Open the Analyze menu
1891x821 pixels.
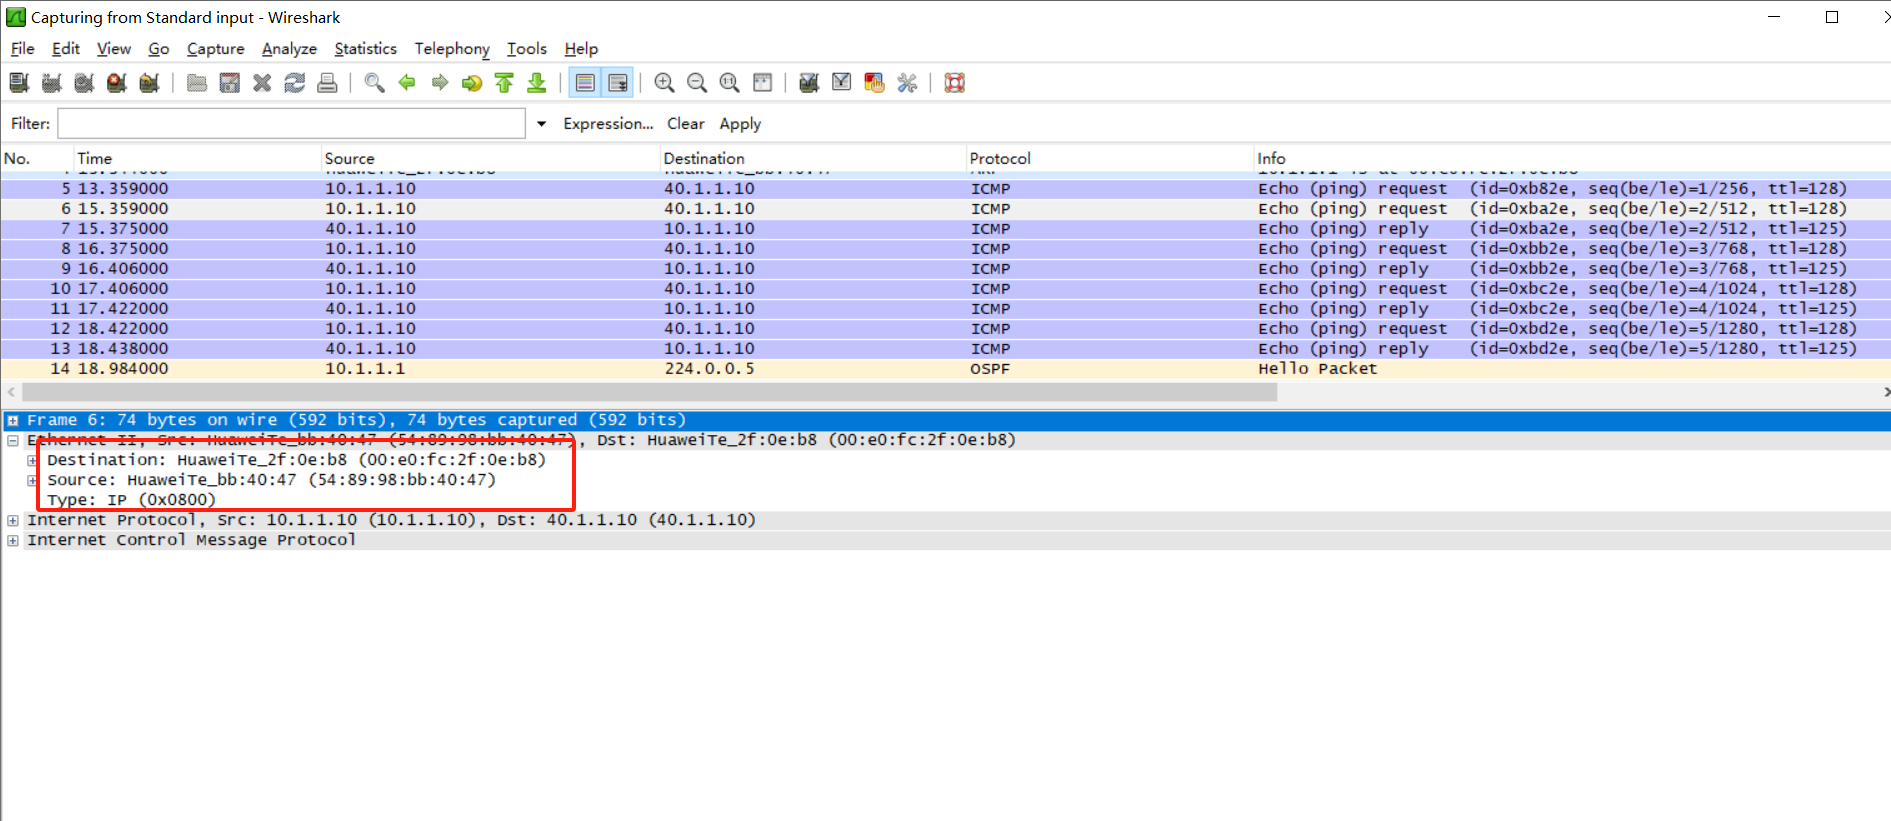289,49
